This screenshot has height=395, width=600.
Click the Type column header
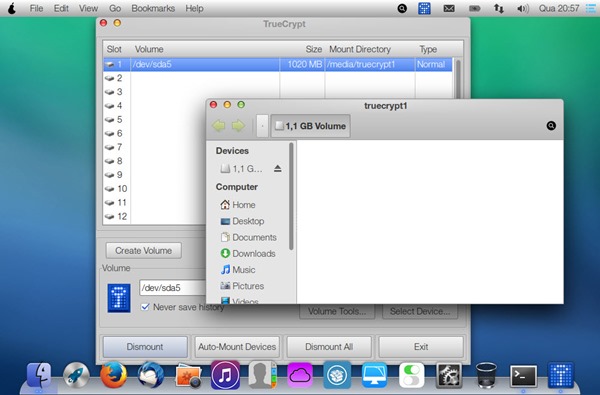428,49
